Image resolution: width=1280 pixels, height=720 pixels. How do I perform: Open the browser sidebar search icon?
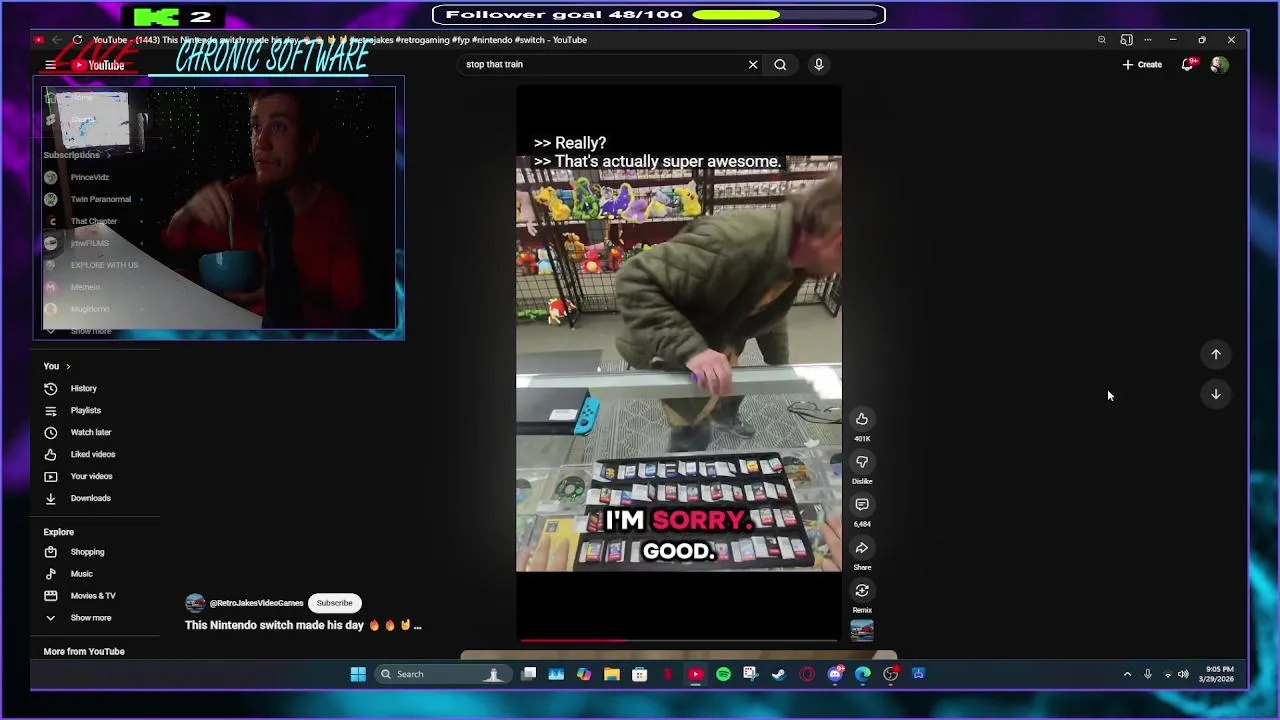(x=1127, y=40)
